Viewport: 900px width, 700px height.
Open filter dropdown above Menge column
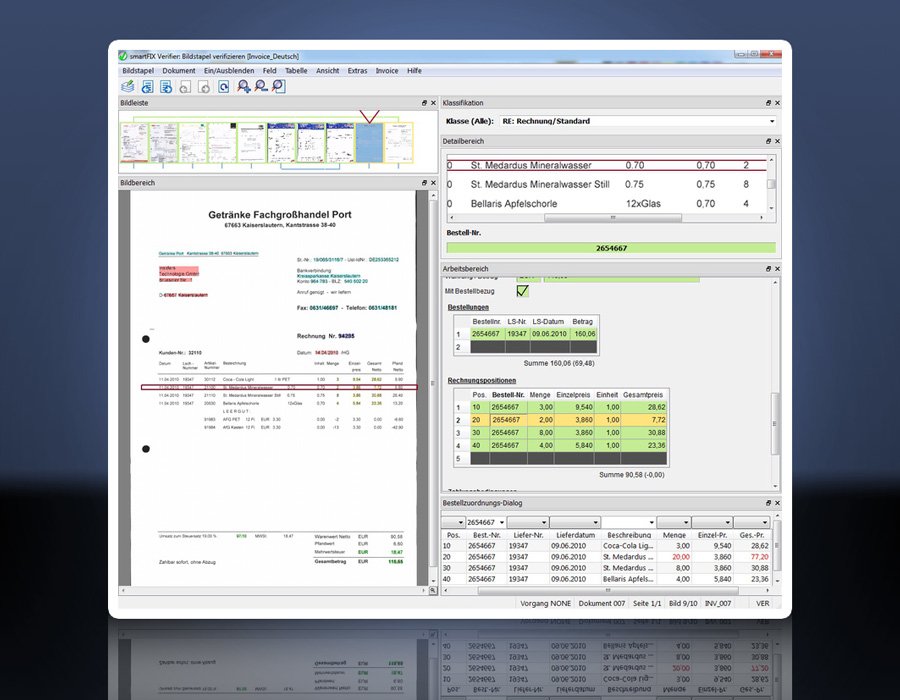686,523
